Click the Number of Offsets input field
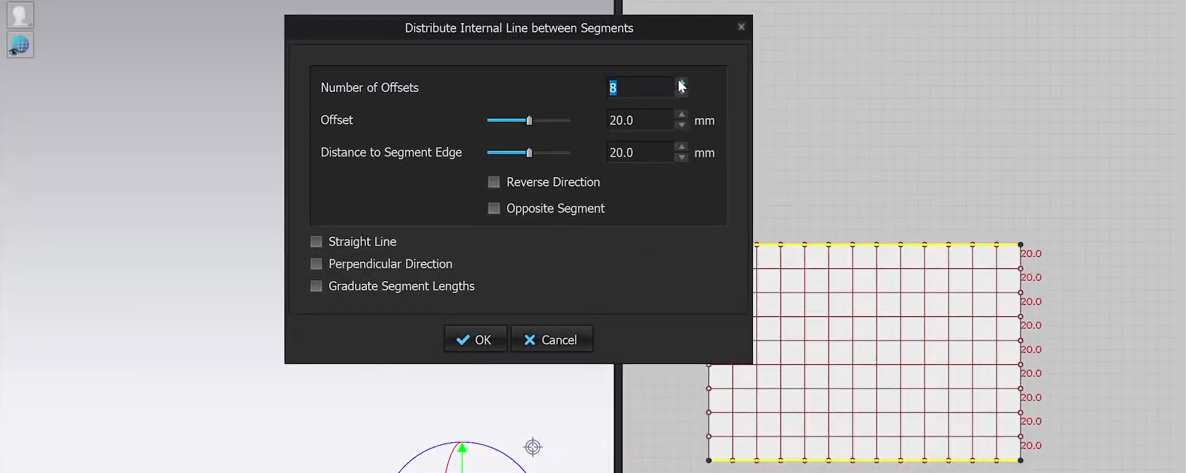The height and width of the screenshot is (473, 1186). coord(640,88)
